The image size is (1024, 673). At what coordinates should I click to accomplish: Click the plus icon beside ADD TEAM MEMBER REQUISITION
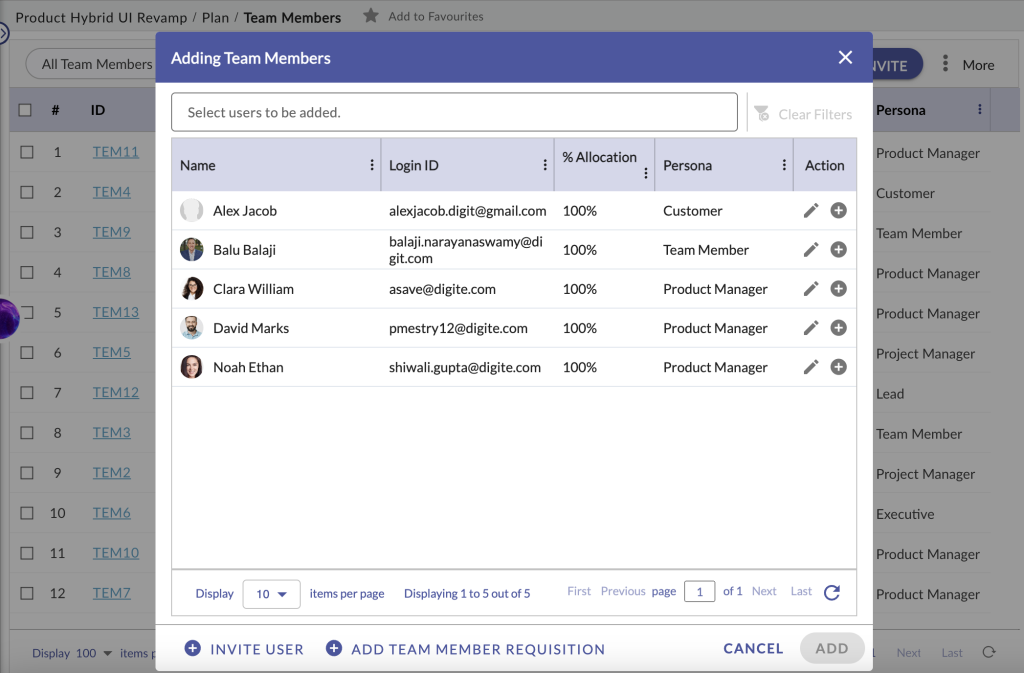point(334,648)
